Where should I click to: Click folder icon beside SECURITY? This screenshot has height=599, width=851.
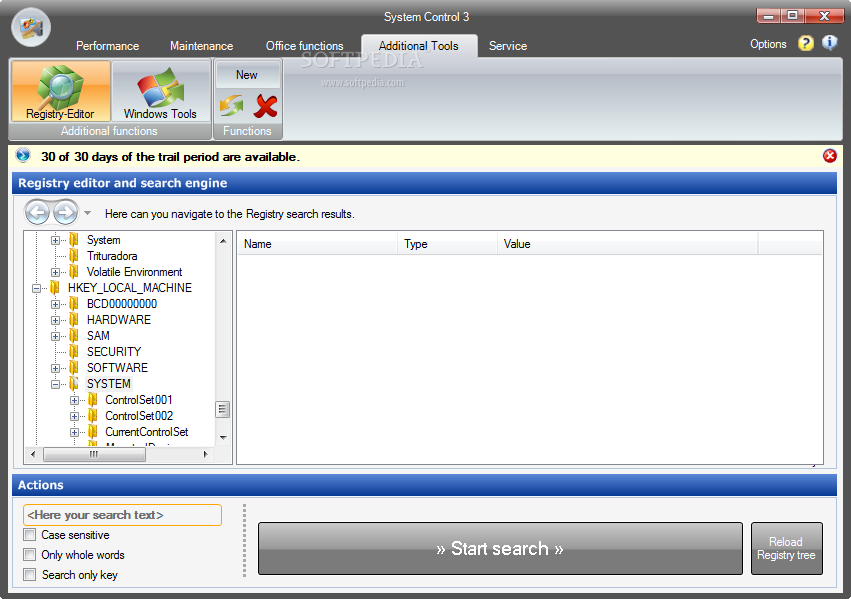coord(74,352)
